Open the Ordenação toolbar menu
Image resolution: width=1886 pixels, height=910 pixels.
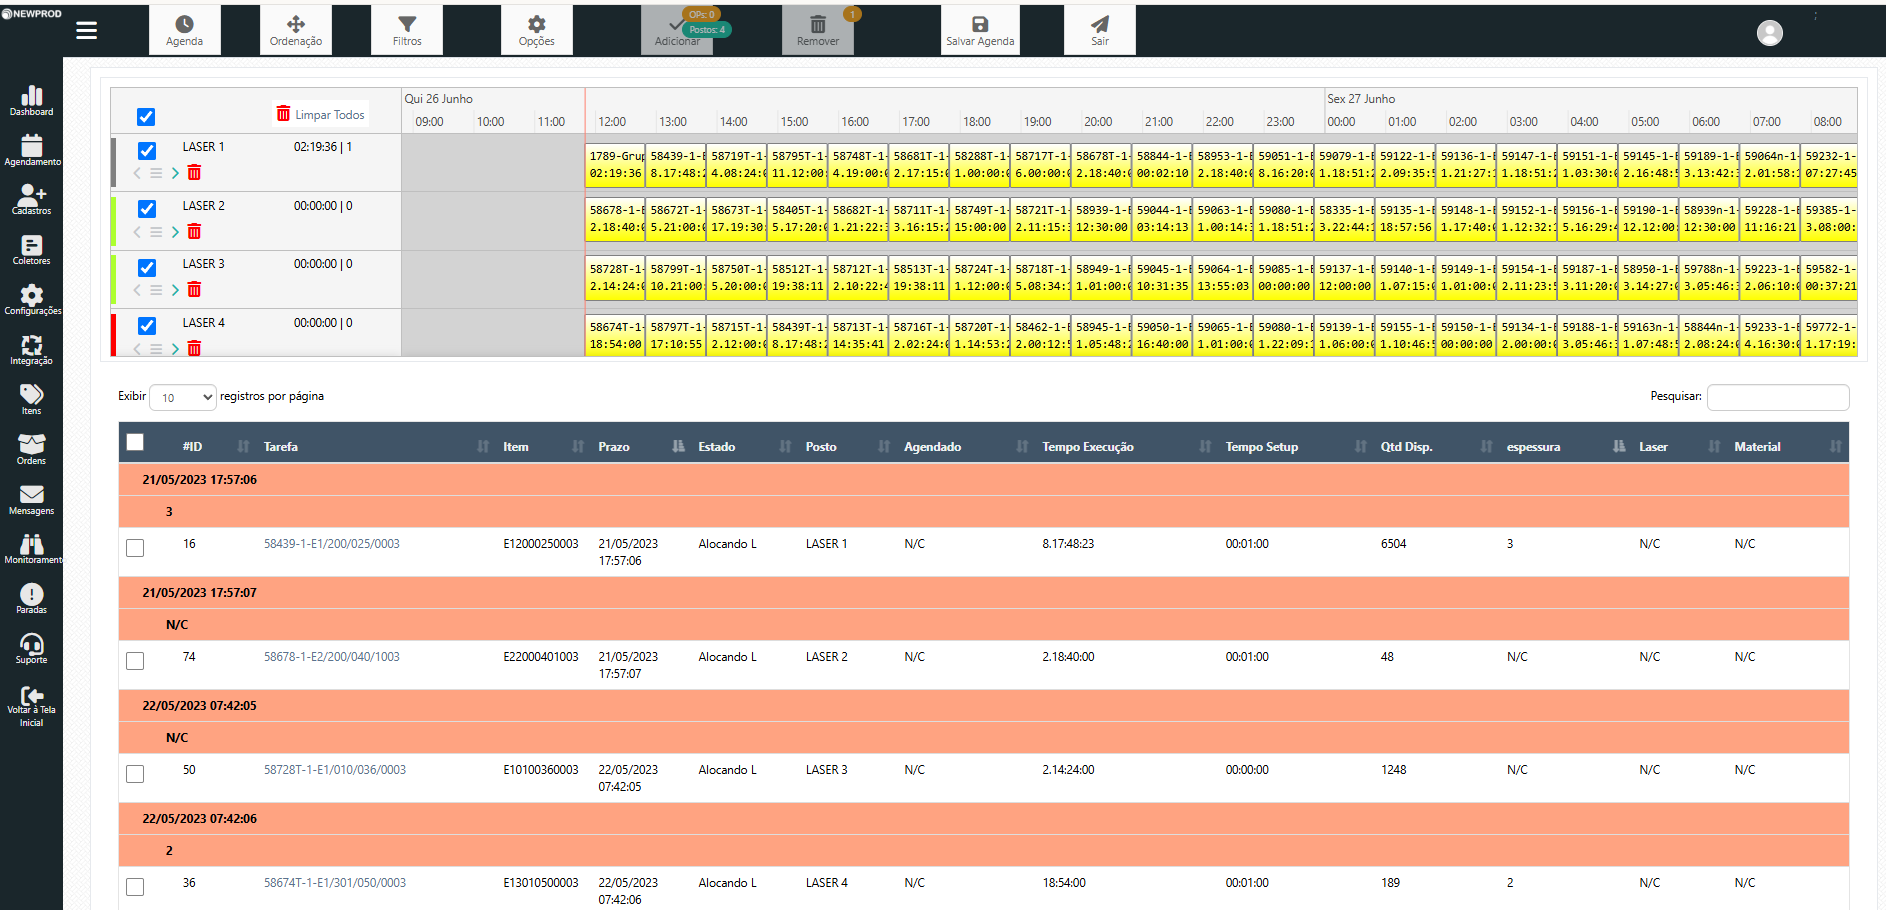(x=296, y=30)
